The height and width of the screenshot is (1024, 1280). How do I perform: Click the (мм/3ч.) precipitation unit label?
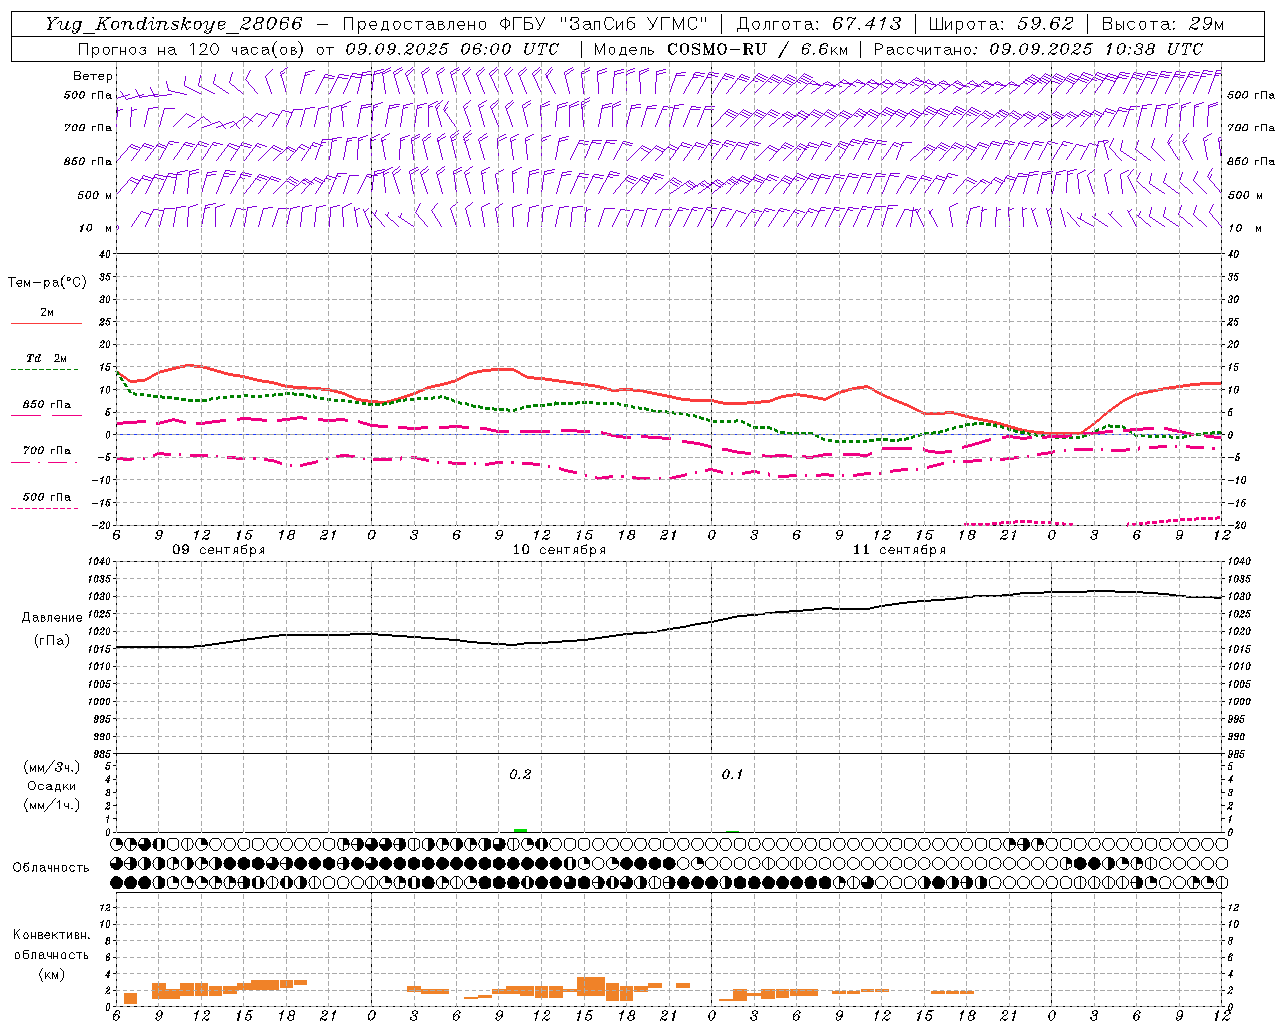click(x=52, y=768)
